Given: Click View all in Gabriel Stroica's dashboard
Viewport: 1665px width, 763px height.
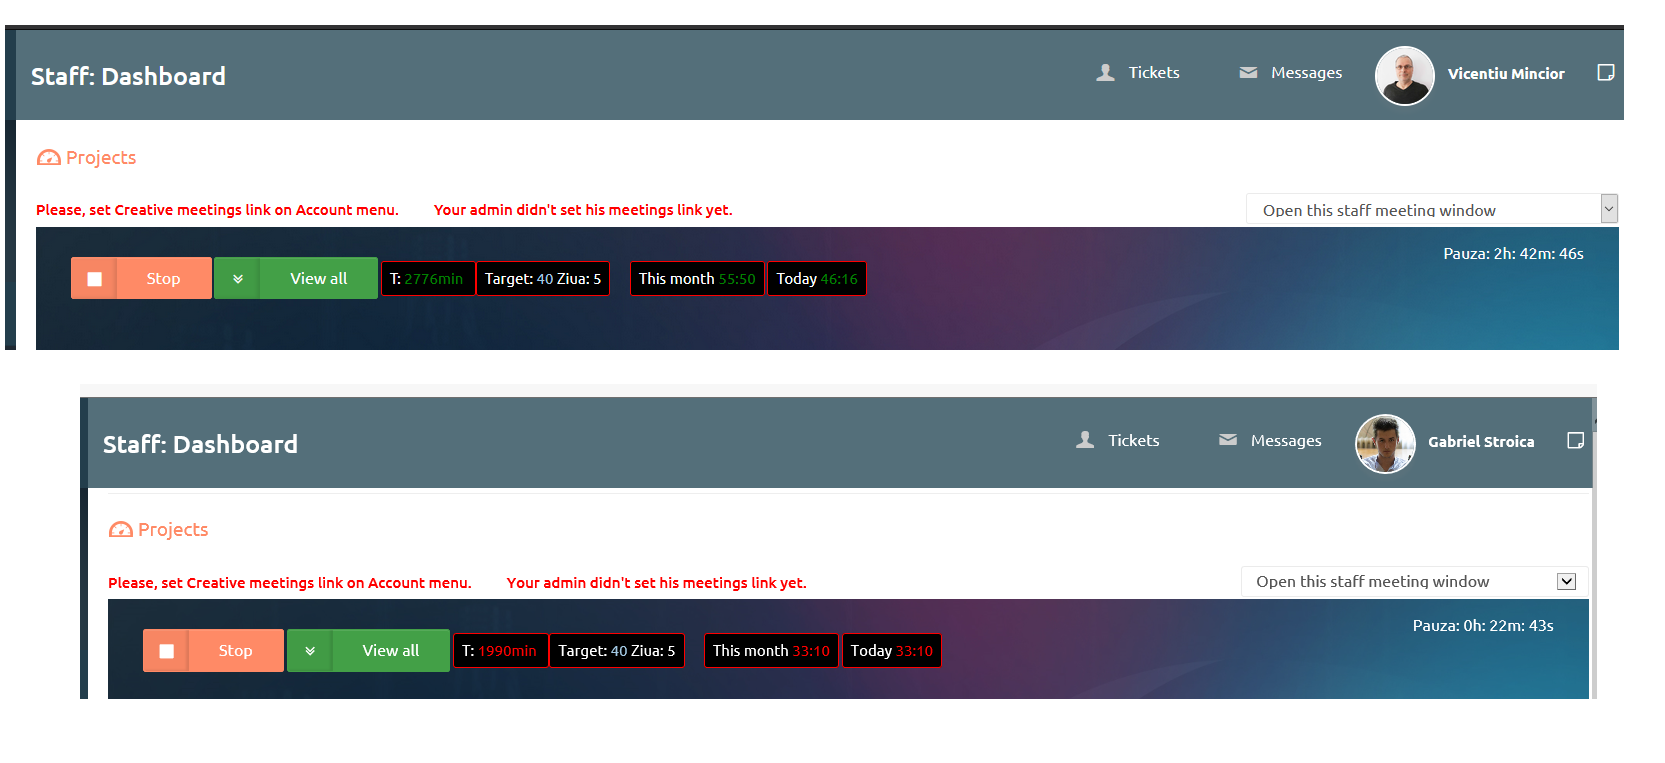Looking at the screenshot, I should pos(390,651).
